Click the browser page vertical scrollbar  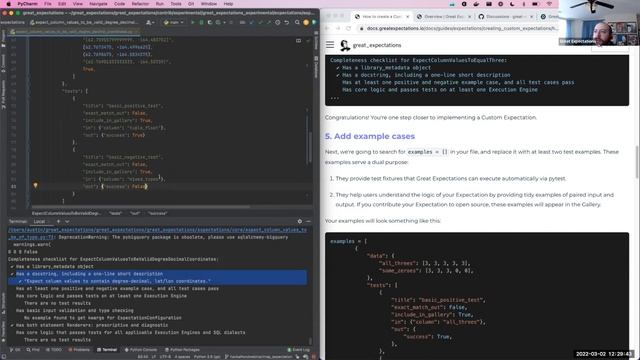point(637,162)
